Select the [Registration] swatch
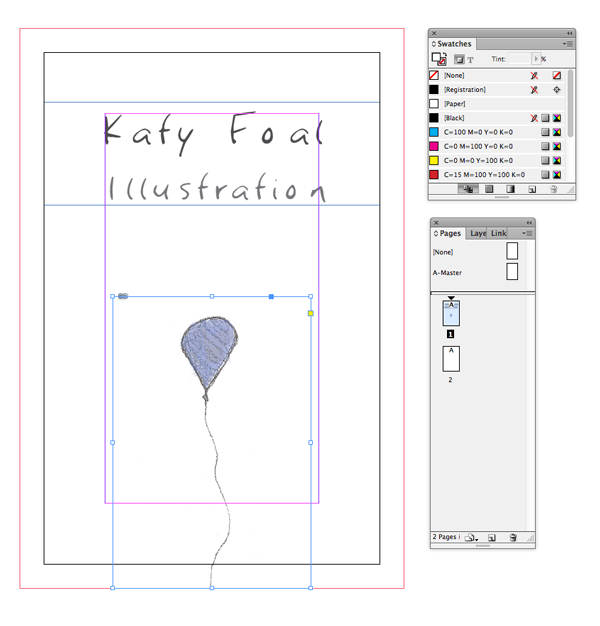 (x=497, y=89)
